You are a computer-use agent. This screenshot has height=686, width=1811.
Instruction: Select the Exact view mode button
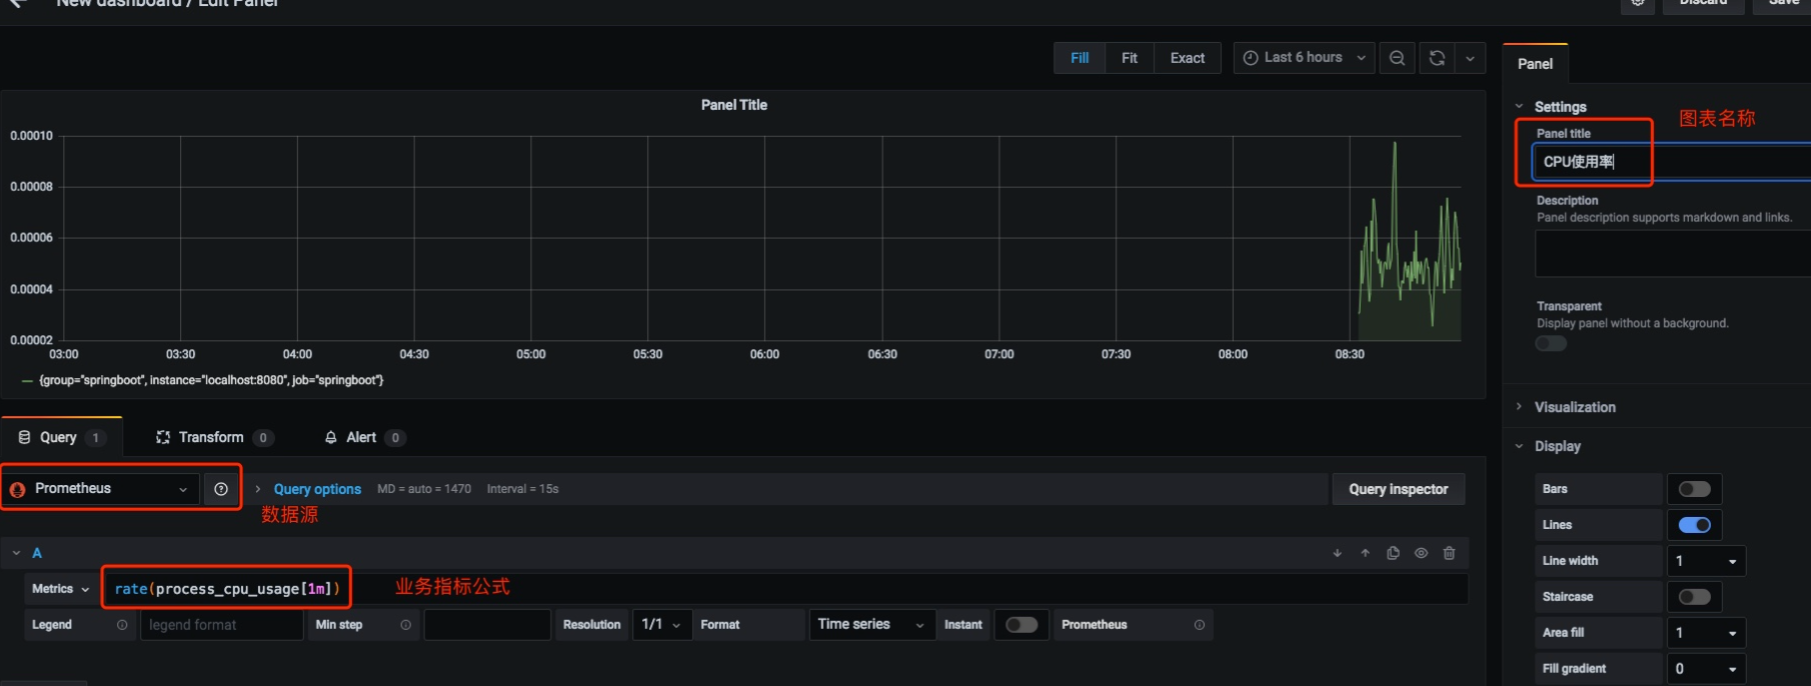coord(1187,58)
